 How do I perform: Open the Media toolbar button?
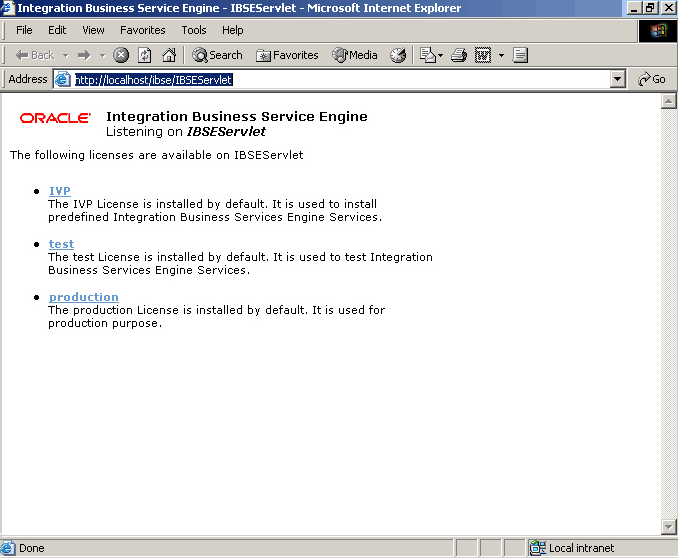click(355, 55)
